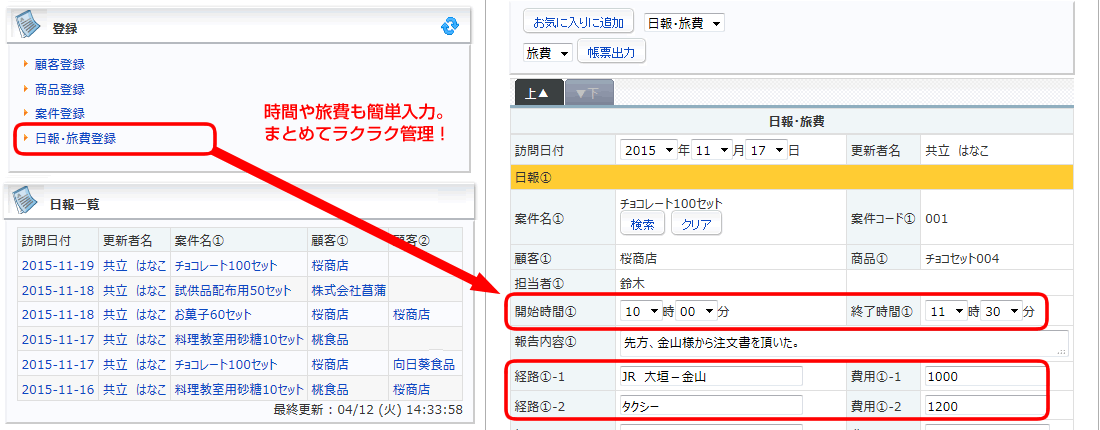Click the お気に入りに追加 button

tap(579, 22)
